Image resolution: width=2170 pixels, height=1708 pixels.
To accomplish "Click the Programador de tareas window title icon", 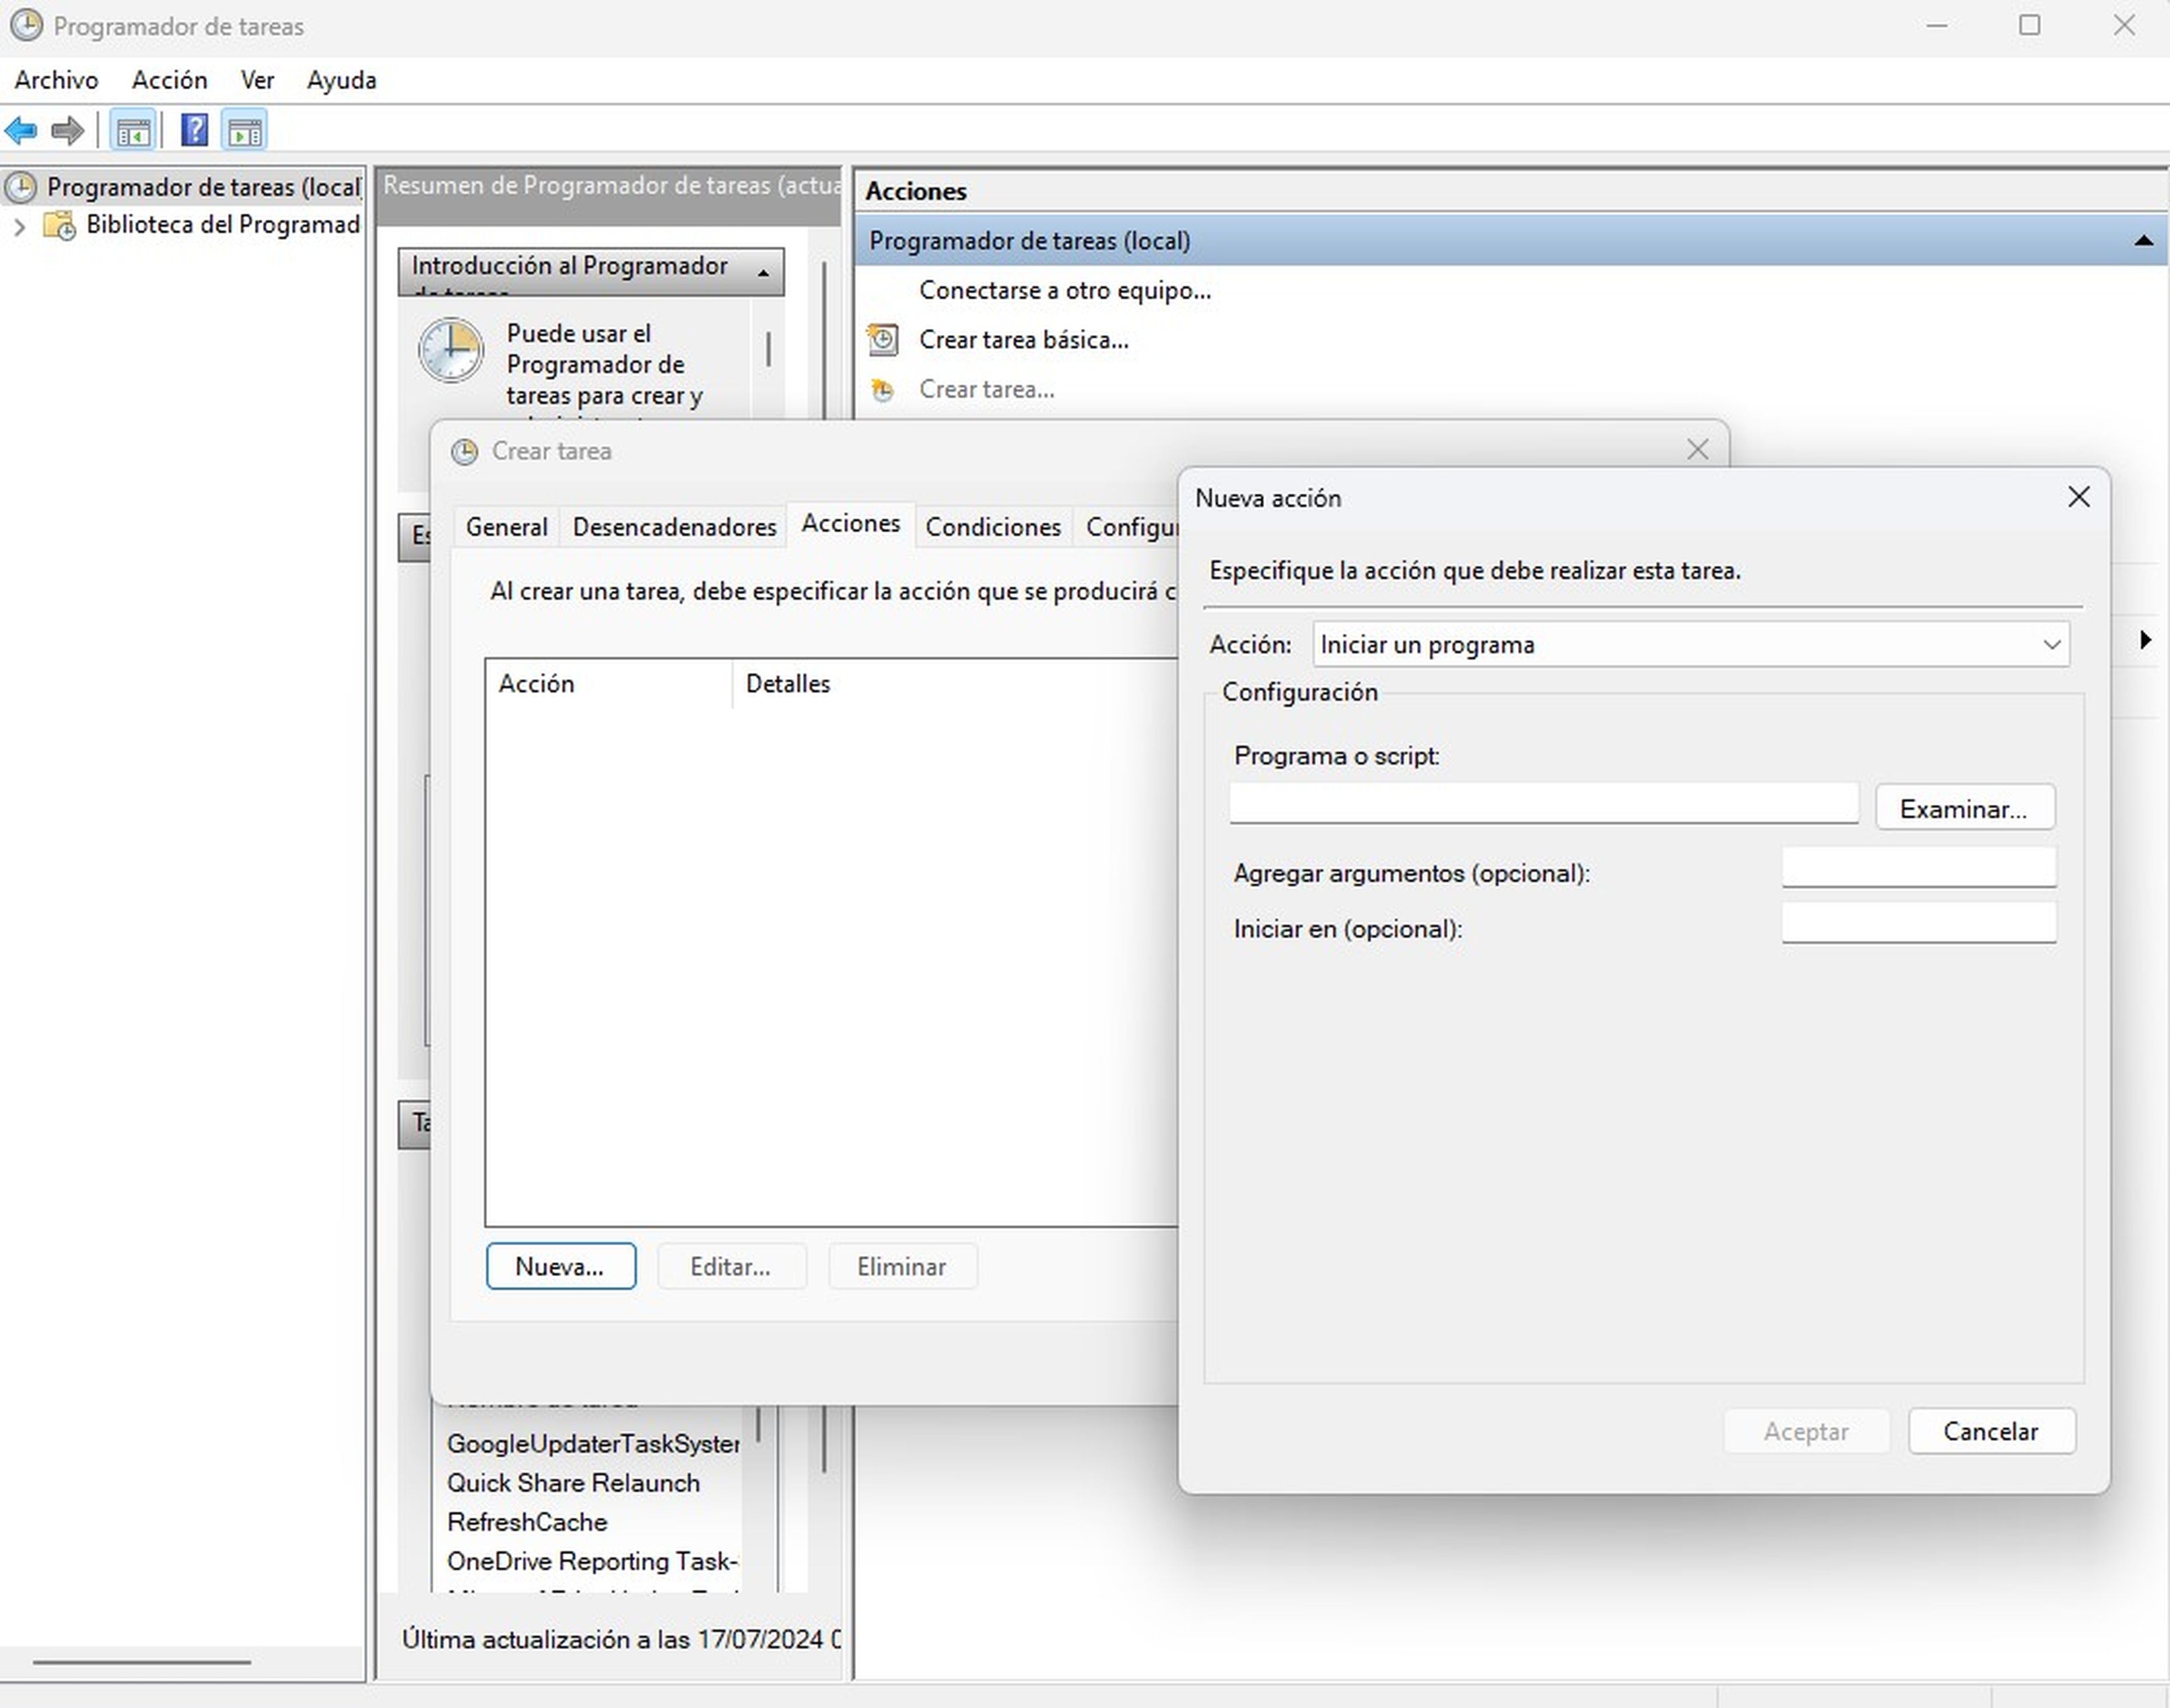I will coord(27,26).
